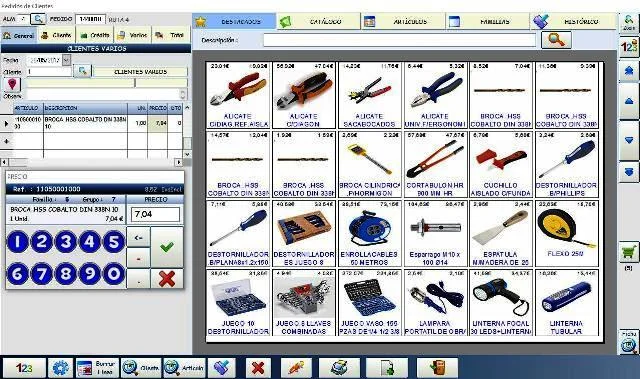Open the green shopping cart
The height and width of the screenshot is (379, 640).
click(x=629, y=253)
